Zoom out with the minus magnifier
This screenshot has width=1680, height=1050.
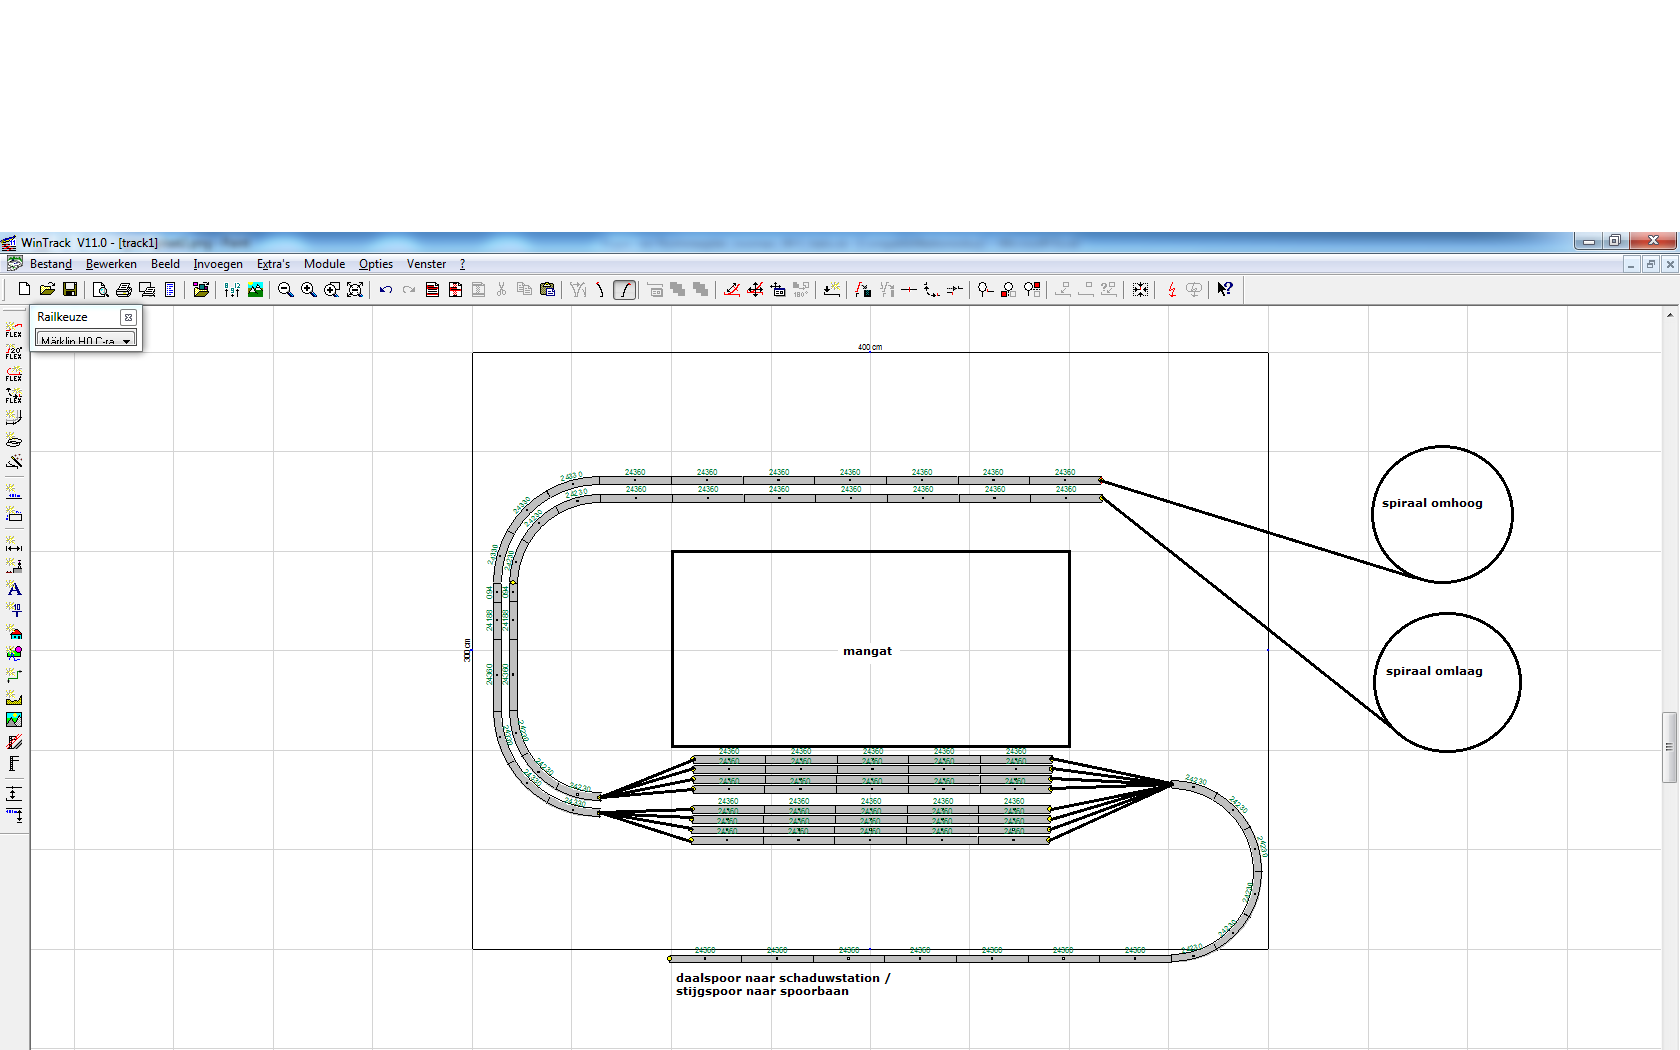(285, 289)
